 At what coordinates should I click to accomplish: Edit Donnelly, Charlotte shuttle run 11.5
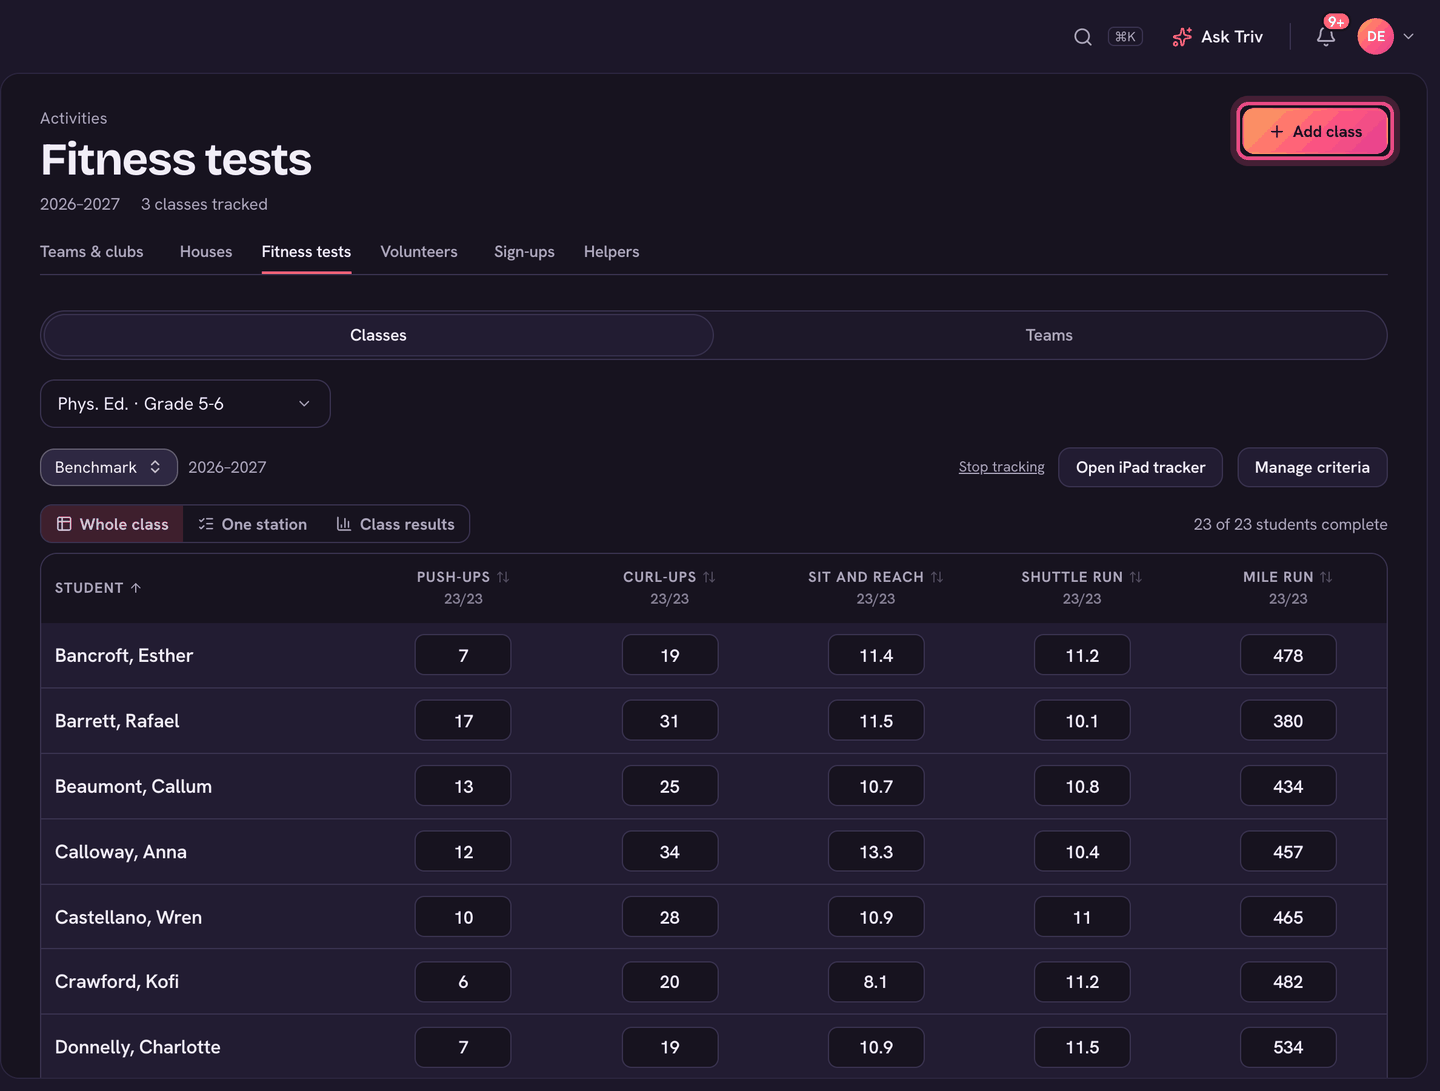[x=1082, y=1047]
